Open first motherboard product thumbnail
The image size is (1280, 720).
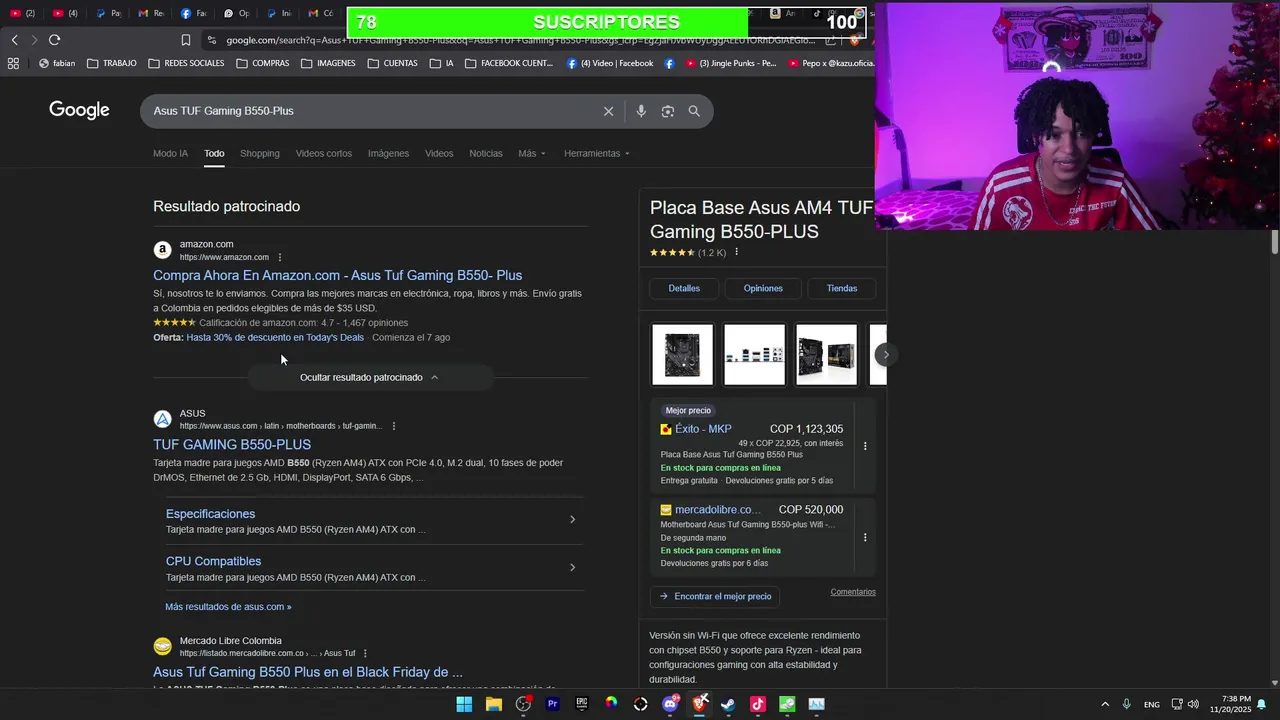[683, 354]
